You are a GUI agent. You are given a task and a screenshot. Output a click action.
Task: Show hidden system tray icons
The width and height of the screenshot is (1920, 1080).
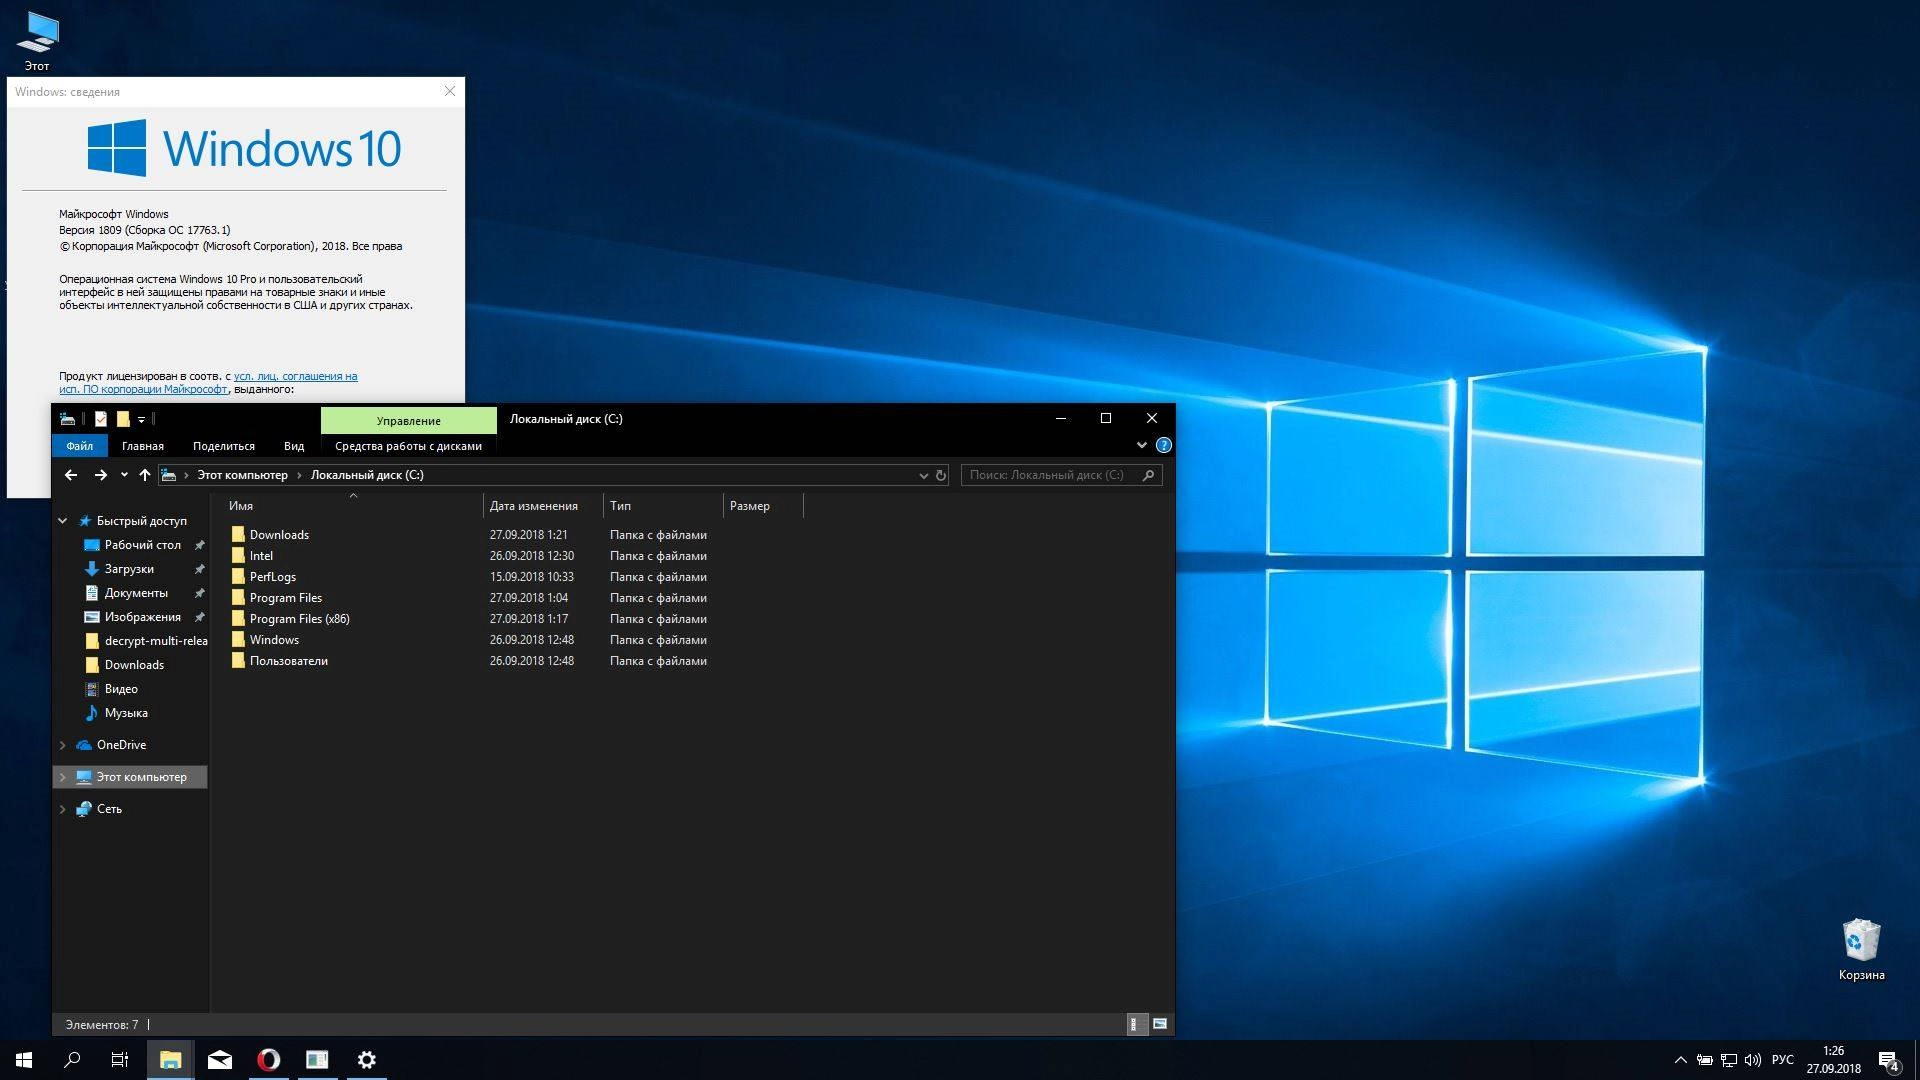click(x=1680, y=1060)
